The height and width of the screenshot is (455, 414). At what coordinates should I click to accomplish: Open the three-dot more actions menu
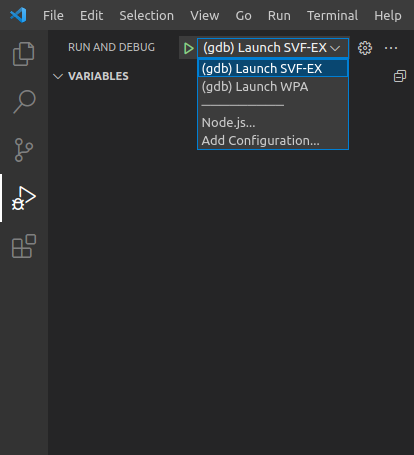pos(391,48)
